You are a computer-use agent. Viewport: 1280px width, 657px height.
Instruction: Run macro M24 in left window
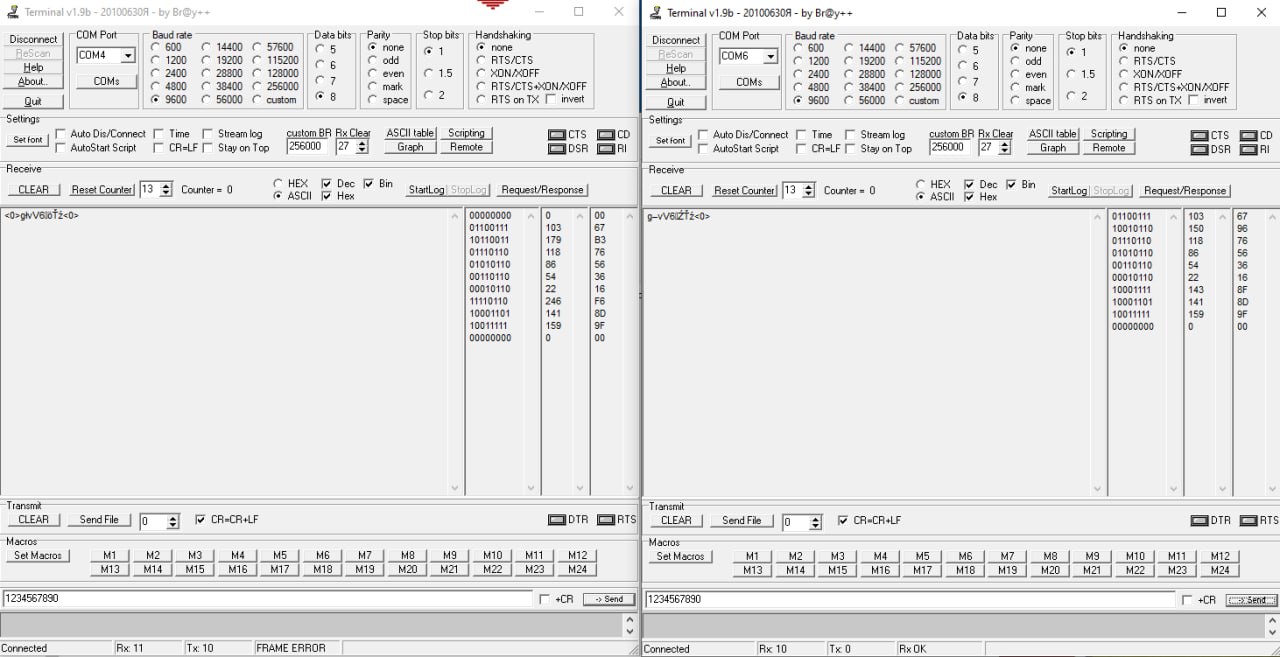[x=577, y=569]
